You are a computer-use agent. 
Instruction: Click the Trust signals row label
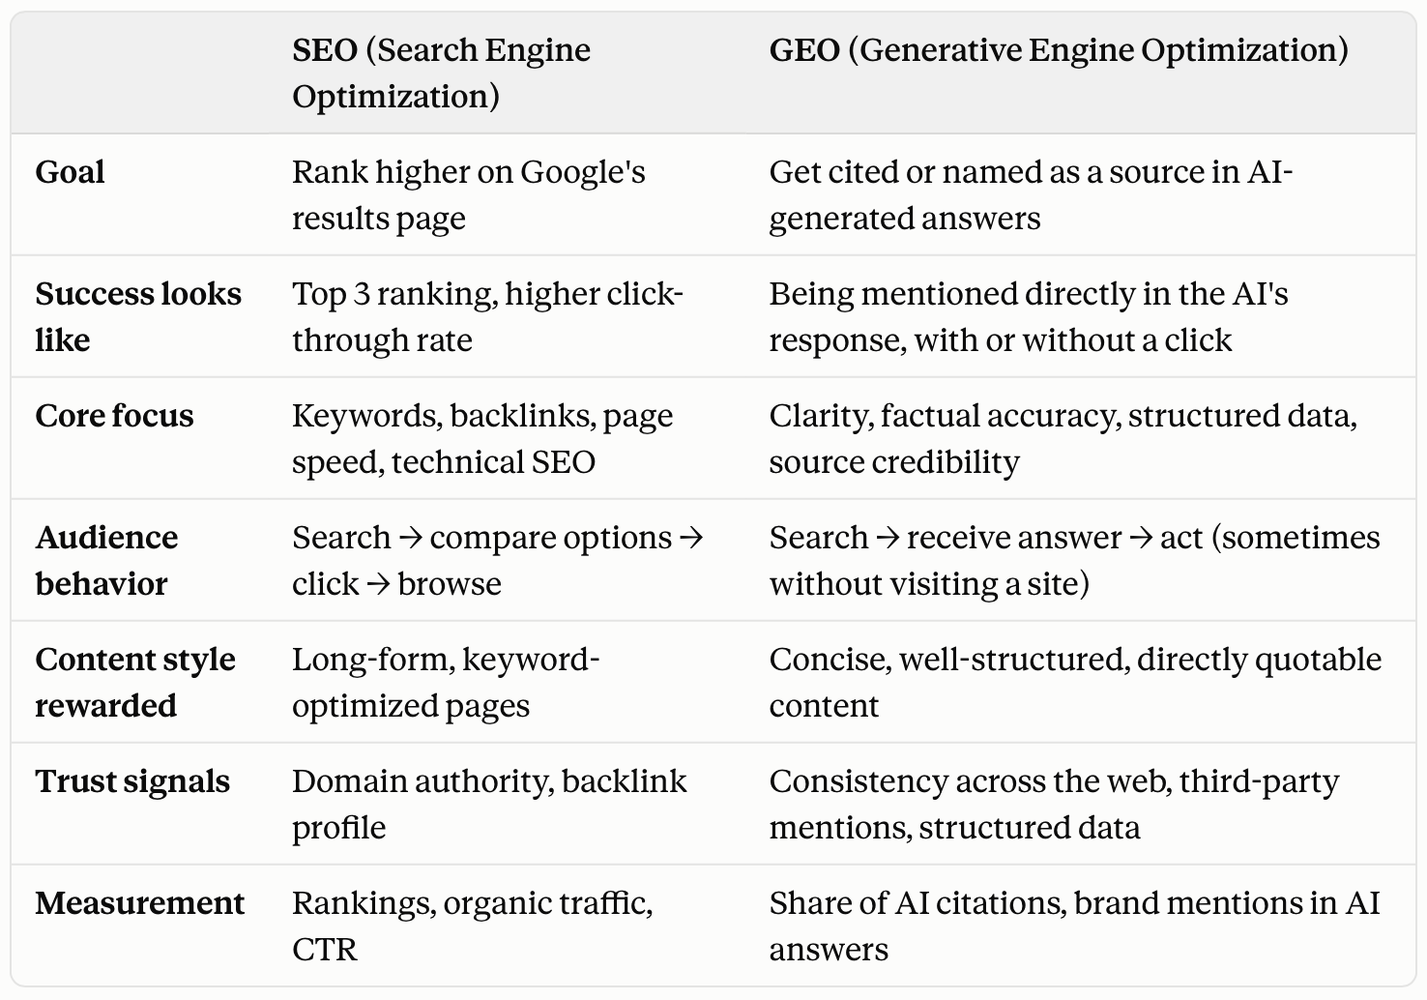[132, 782]
